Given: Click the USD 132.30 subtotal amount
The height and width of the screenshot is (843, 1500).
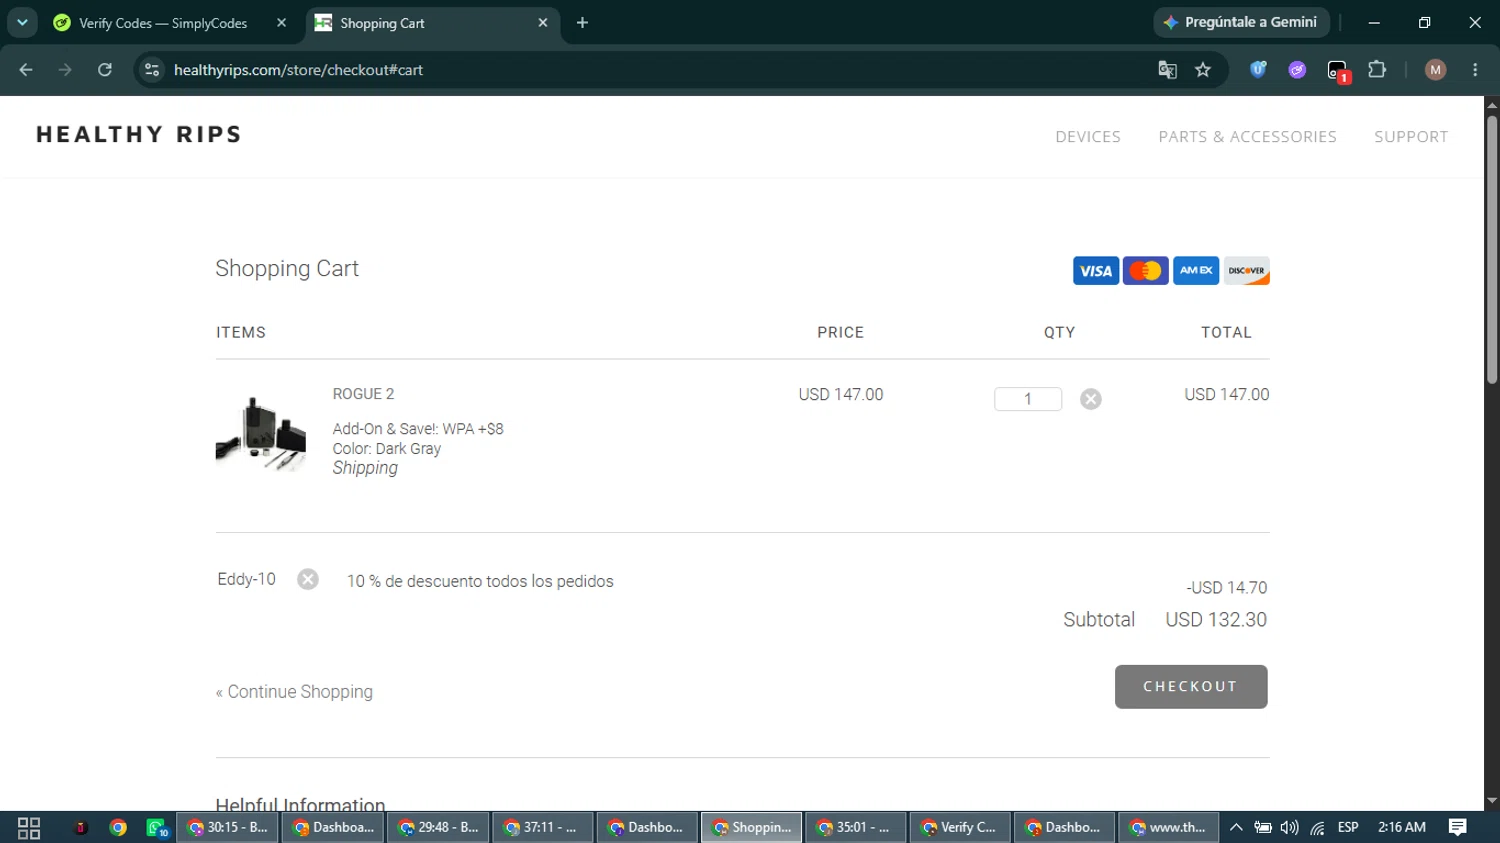Looking at the screenshot, I should coord(1216,620).
